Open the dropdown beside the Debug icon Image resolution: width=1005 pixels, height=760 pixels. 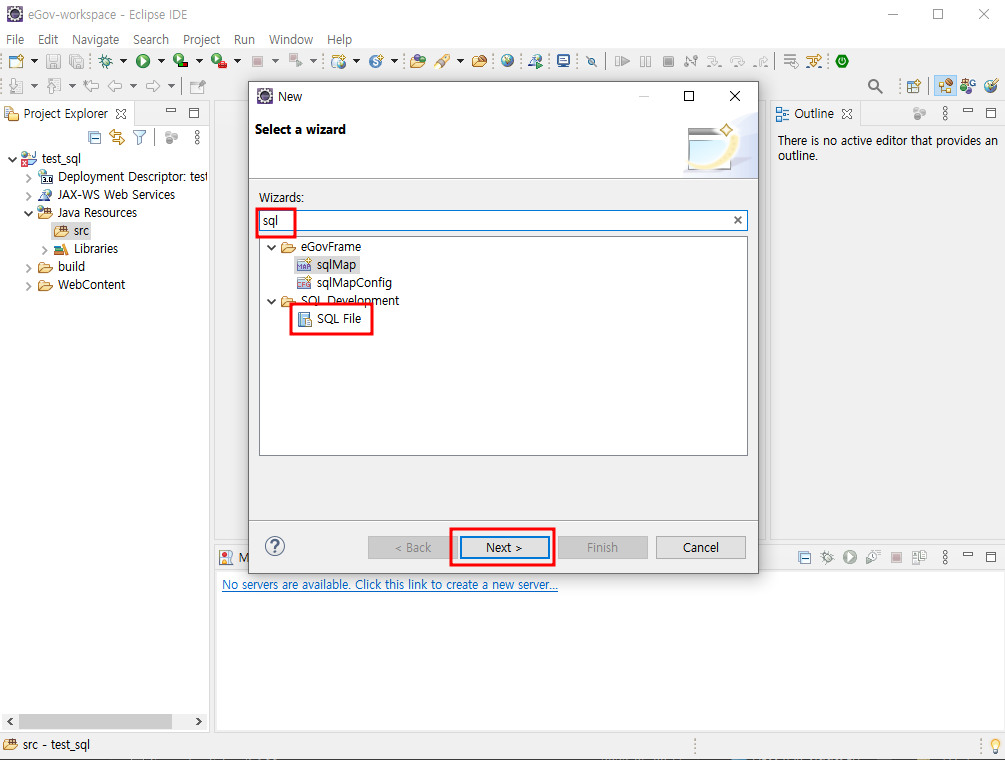coord(123,62)
